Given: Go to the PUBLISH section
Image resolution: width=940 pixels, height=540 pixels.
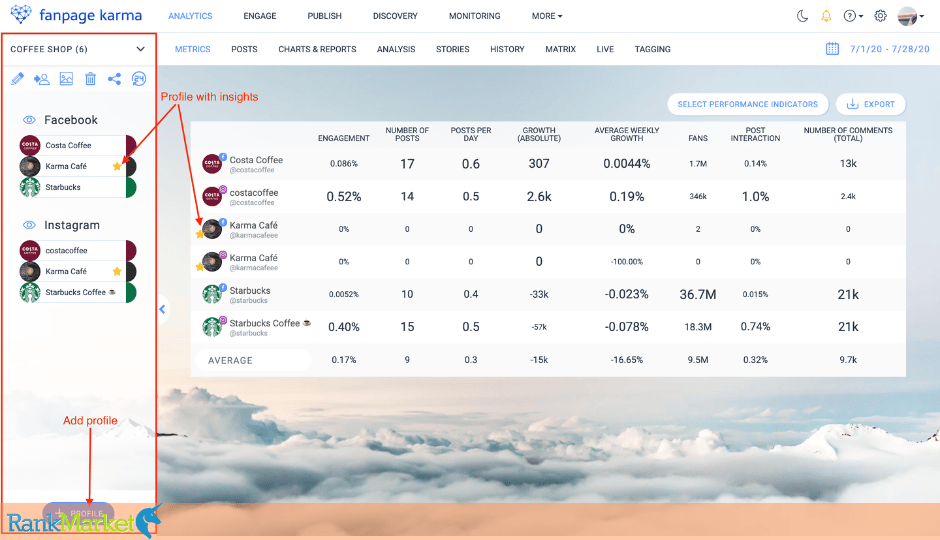Looking at the screenshot, I should (324, 16).
